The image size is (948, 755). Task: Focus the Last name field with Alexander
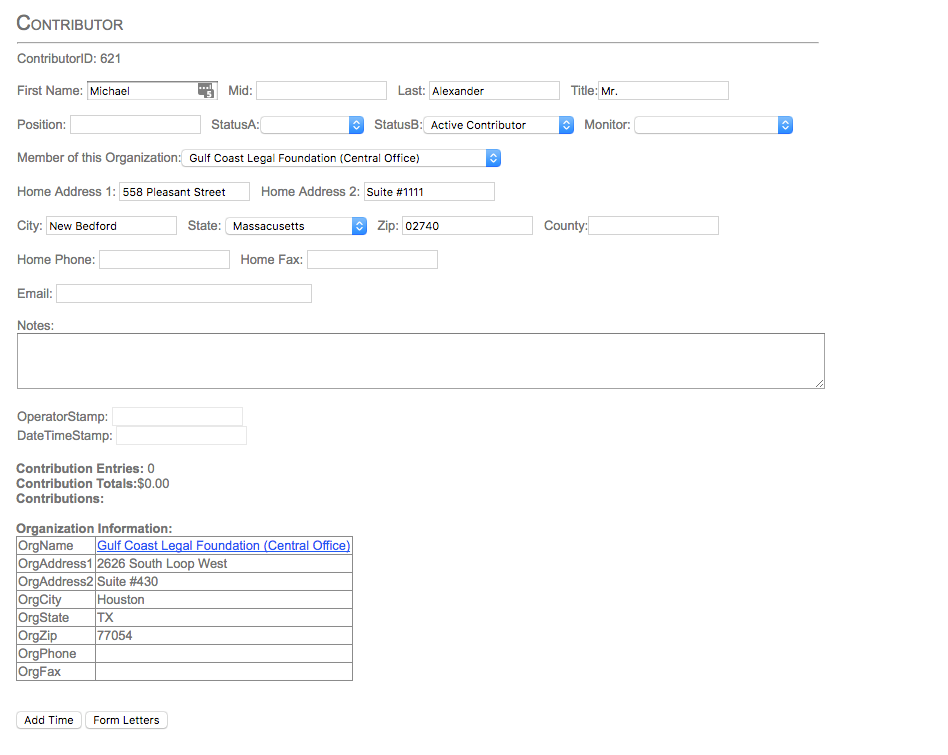tap(494, 91)
